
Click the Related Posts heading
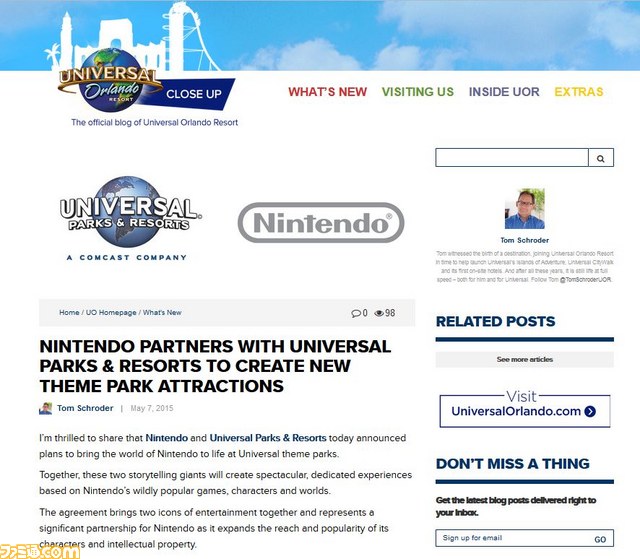click(x=496, y=322)
